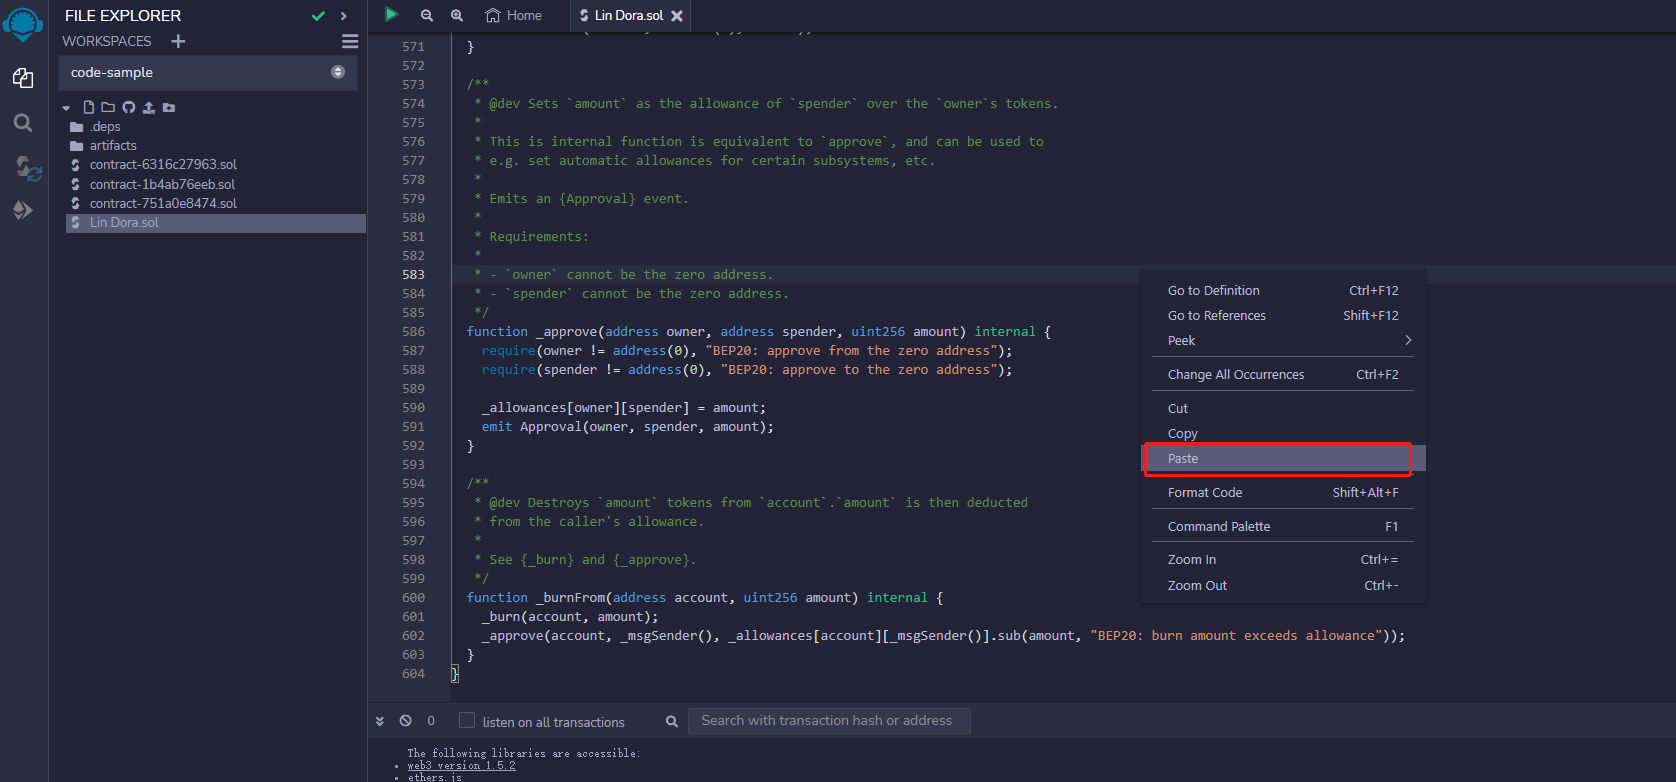Click the green checkmark in File Explorer header
The width and height of the screenshot is (1676, 782).
coord(318,16)
